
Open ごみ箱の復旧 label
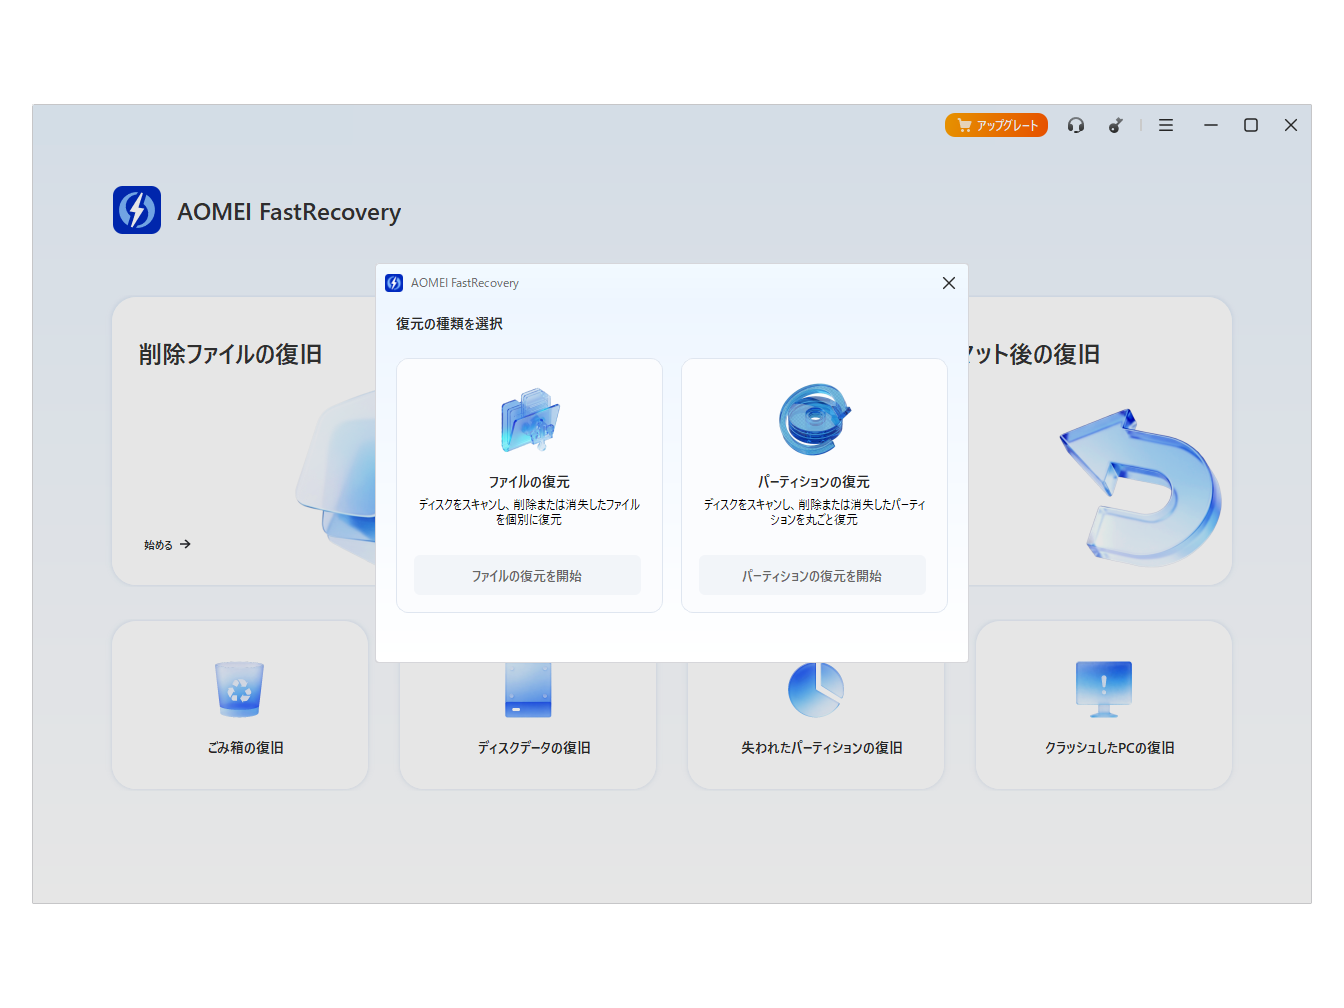pyautogui.click(x=245, y=748)
